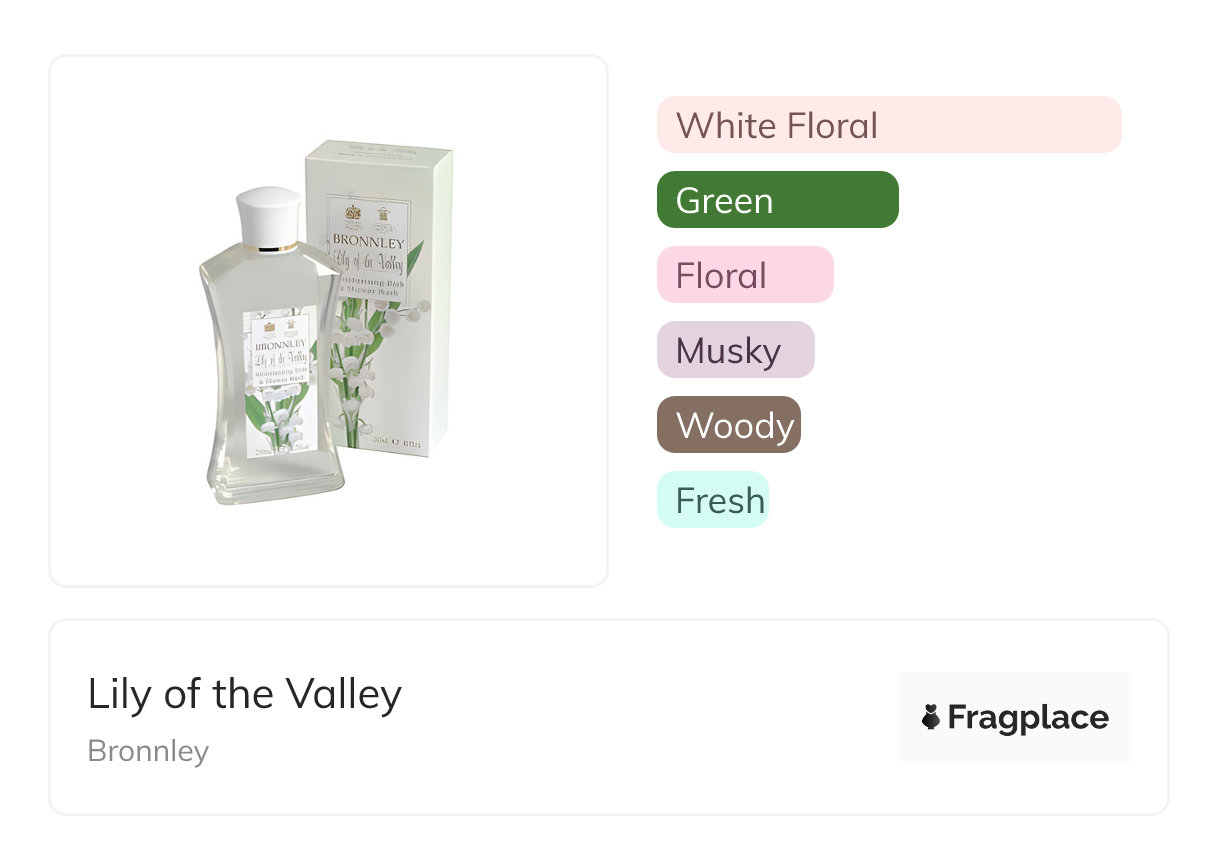1218x864 pixels.
Task: Choose the Musky accord tag
Action: click(735, 350)
